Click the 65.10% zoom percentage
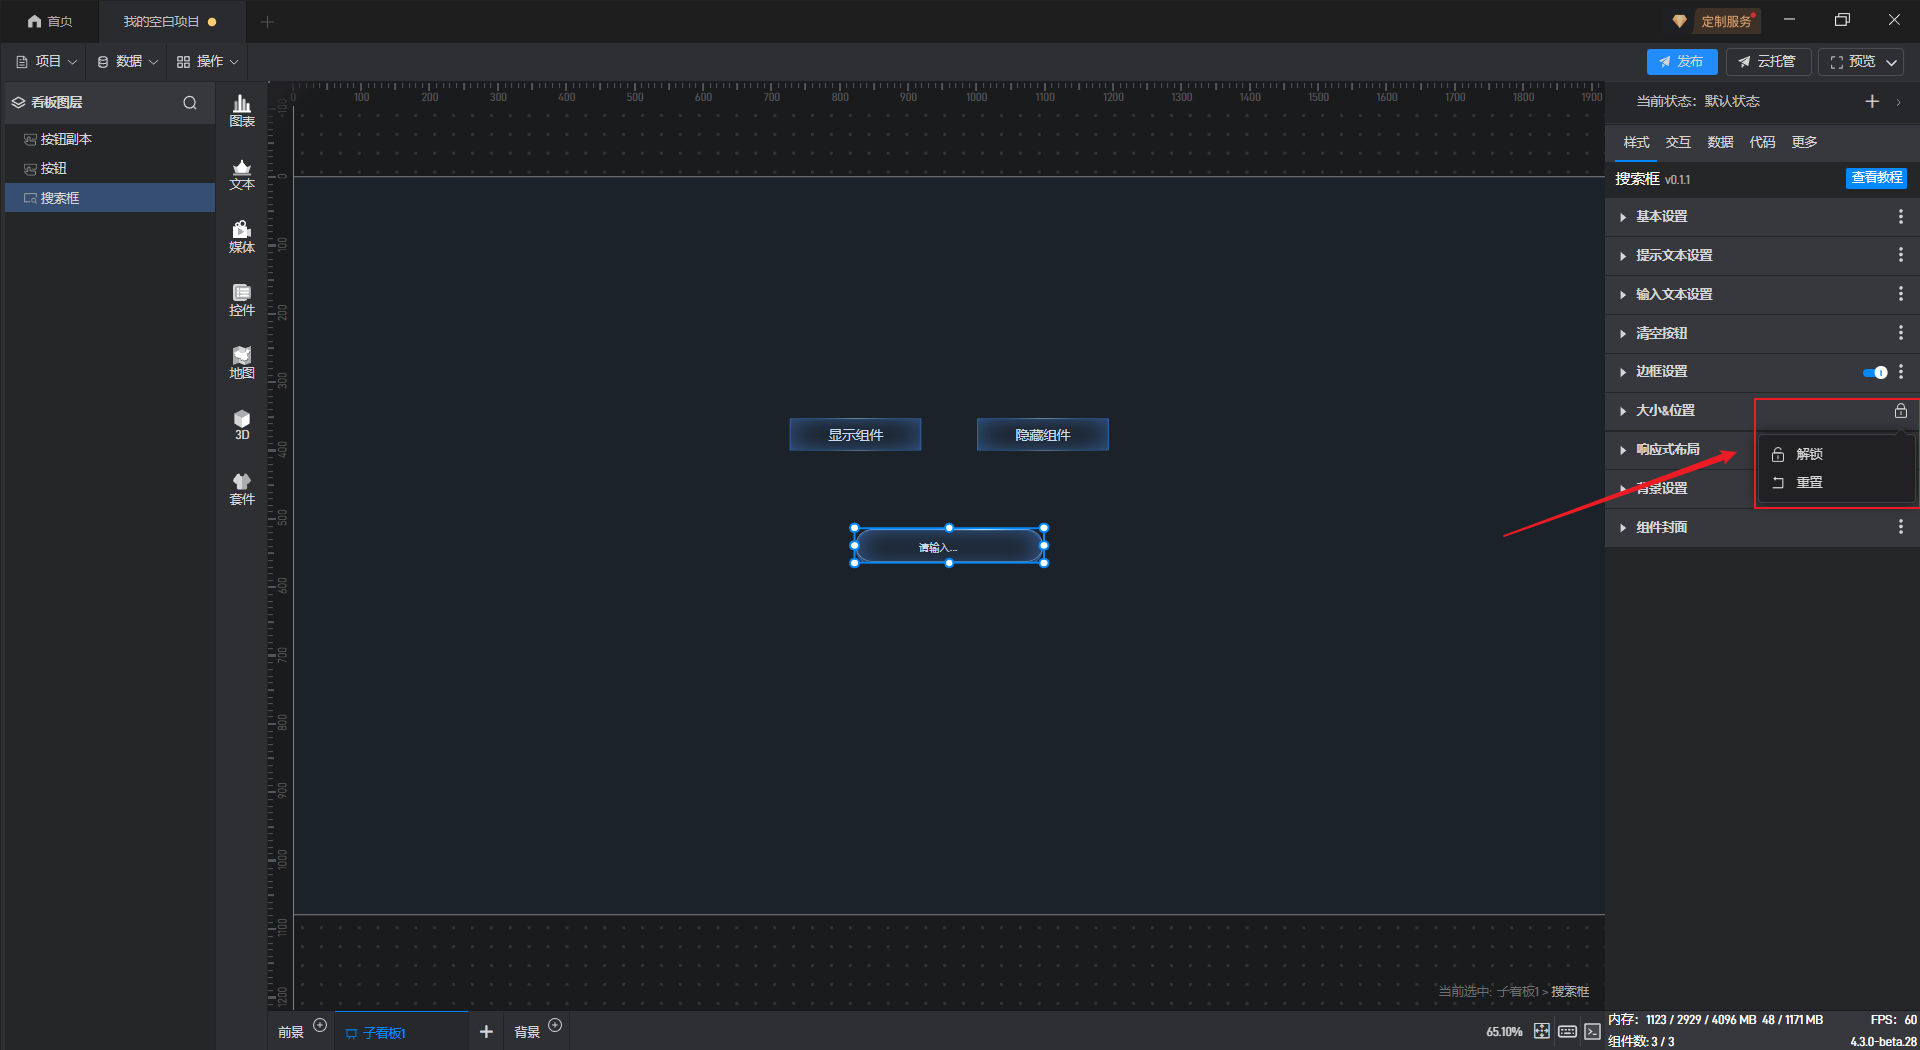This screenshot has height=1050, width=1920. coord(1504,1032)
